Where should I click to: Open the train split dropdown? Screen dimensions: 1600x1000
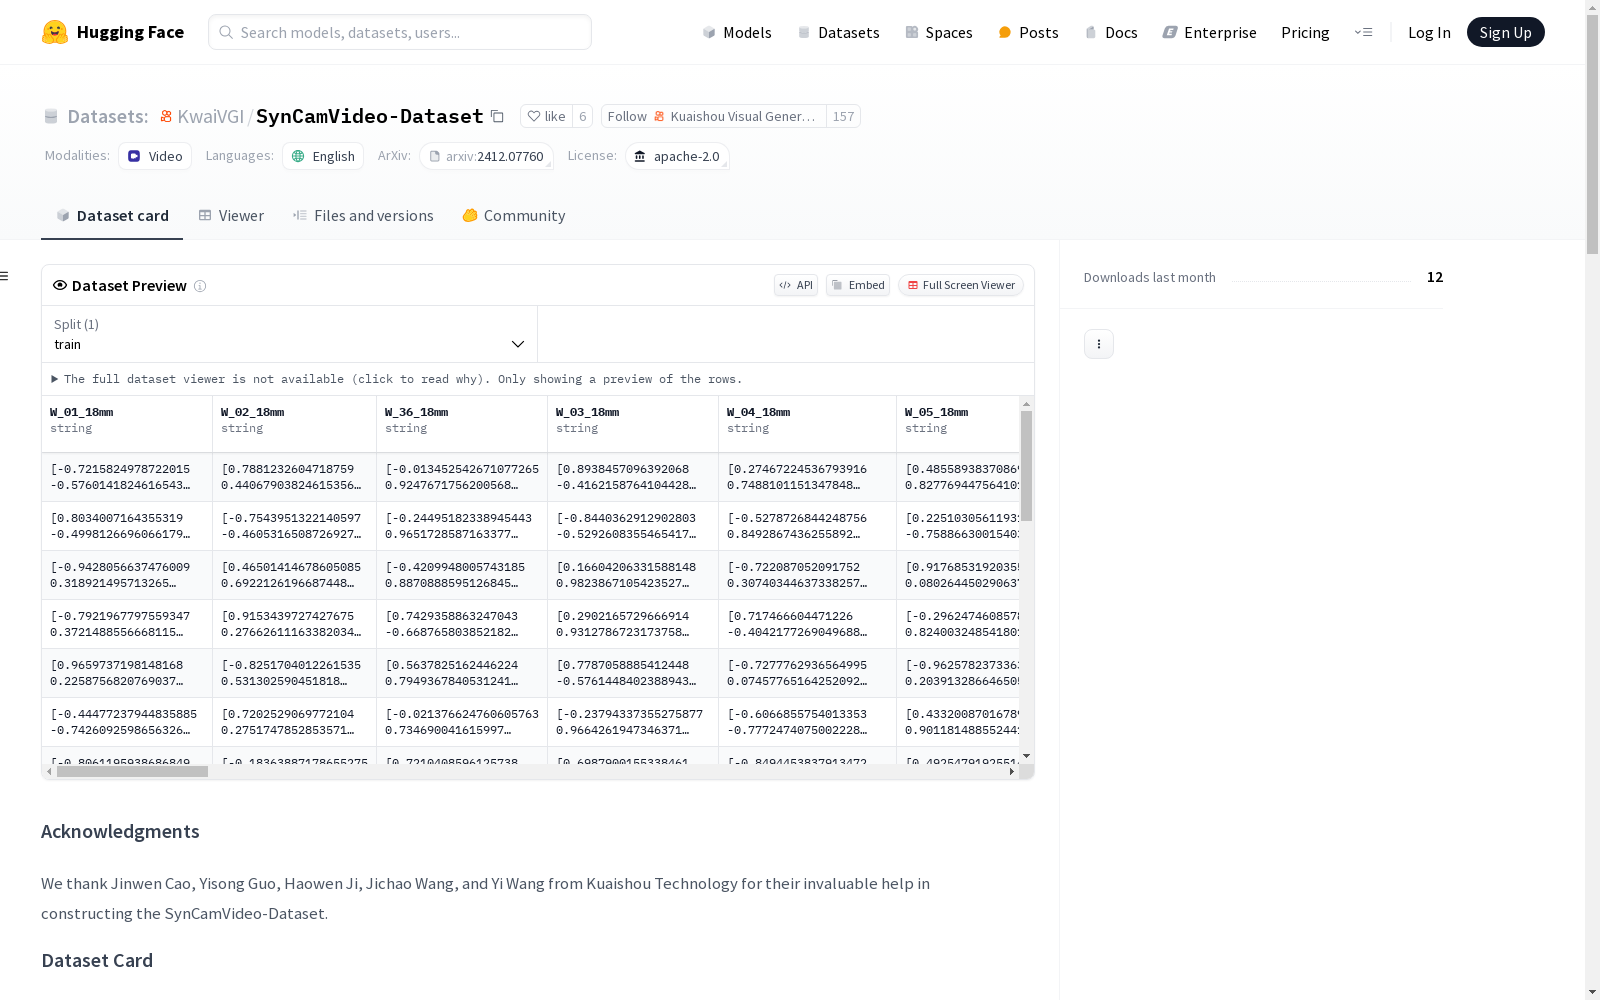(289, 334)
